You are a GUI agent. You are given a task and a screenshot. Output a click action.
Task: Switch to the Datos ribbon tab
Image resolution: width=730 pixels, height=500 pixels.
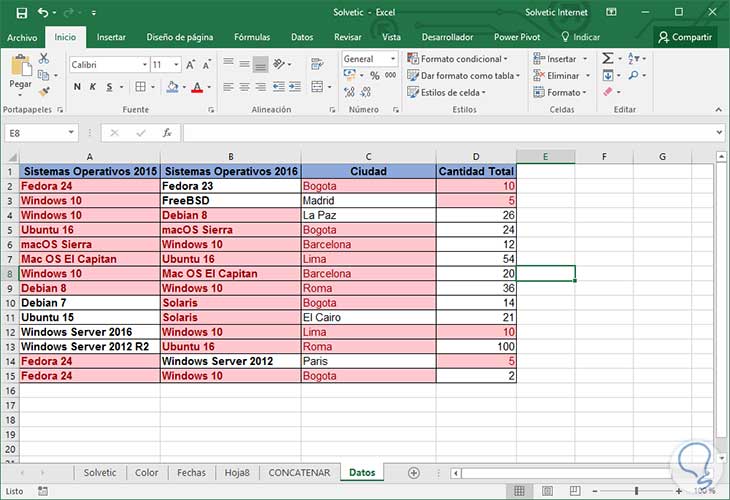tap(302, 37)
